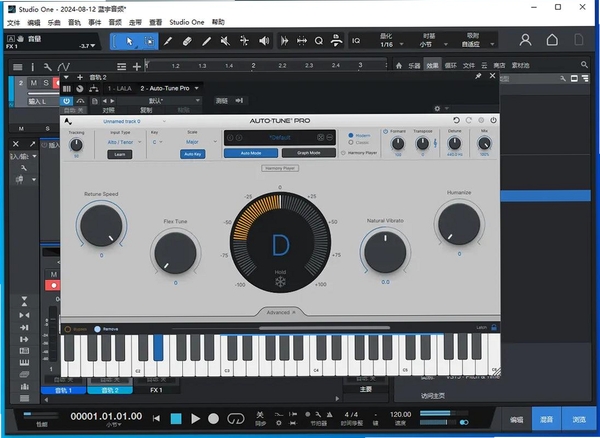Image resolution: width=600 pixels, height=438 pixels.
Task: Enable the Harmony Player radio option
Action: [x=343, y=153]
